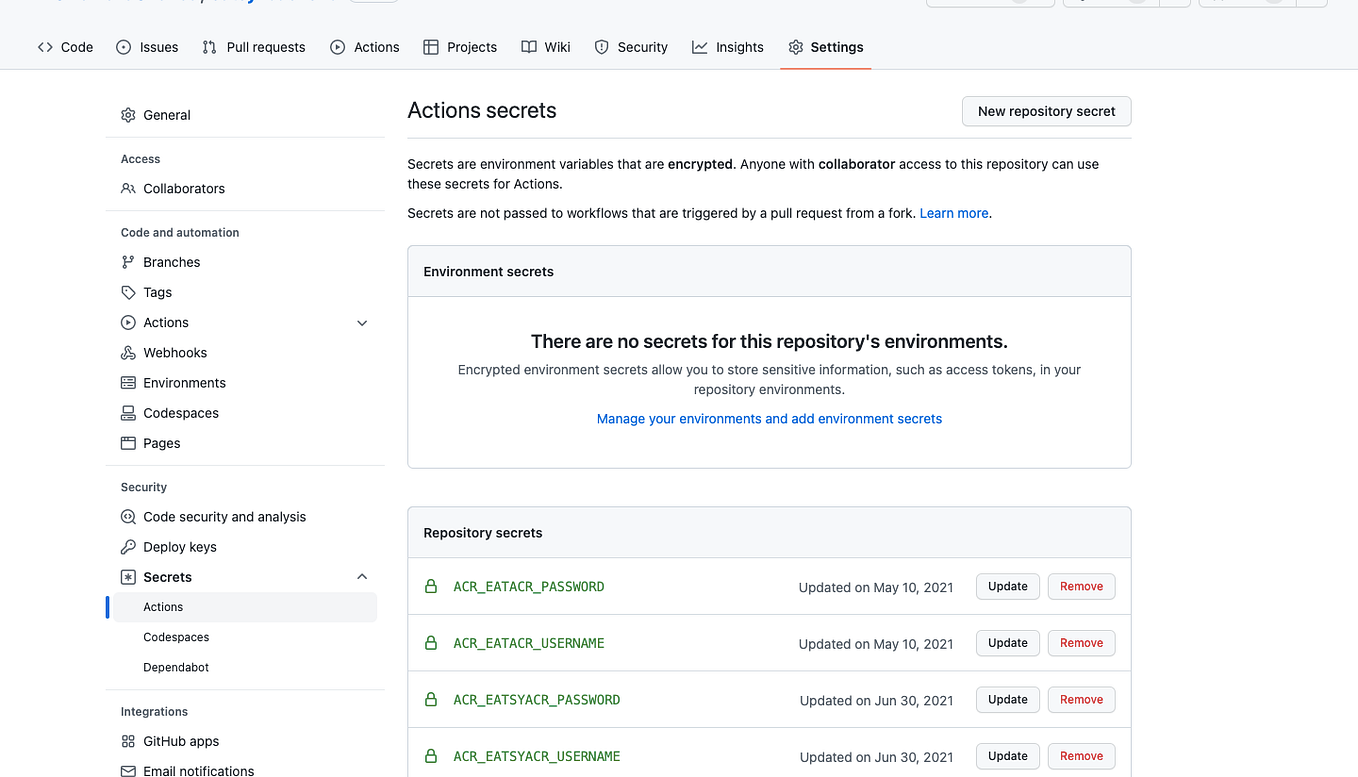Open the Deploy keys icon
Viewport: 1358px width, 777px height.
pos(128,547)
